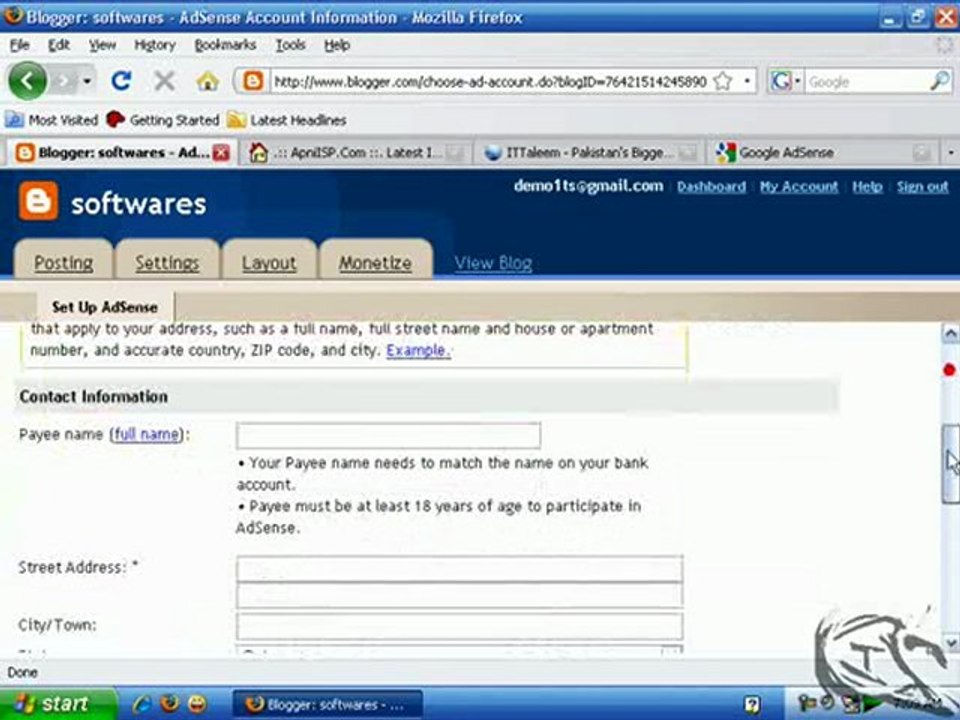
Task: Open the Latest Headlines feed bookmark
Action: [x=287, y=120]
